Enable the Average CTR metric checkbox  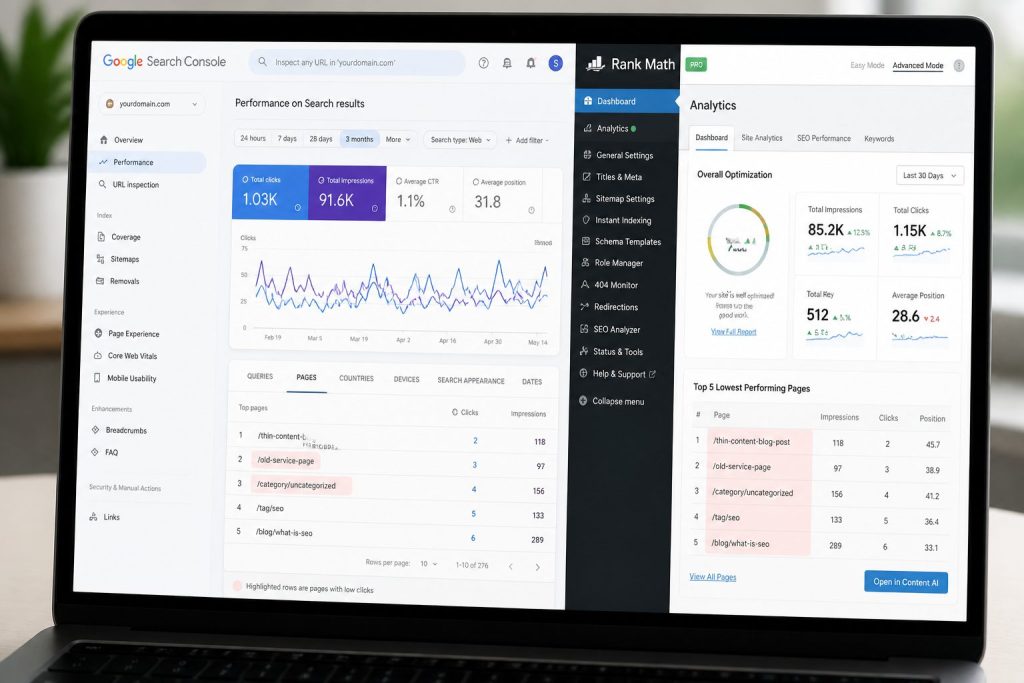pyautogui.click(x=399, y=182)
